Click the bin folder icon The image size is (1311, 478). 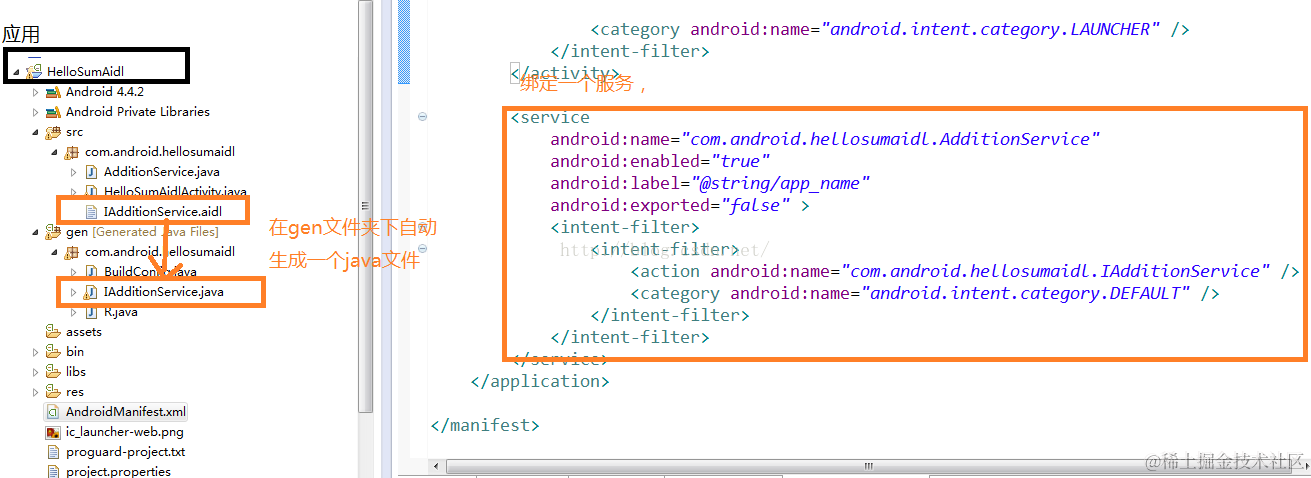point(53,352)
